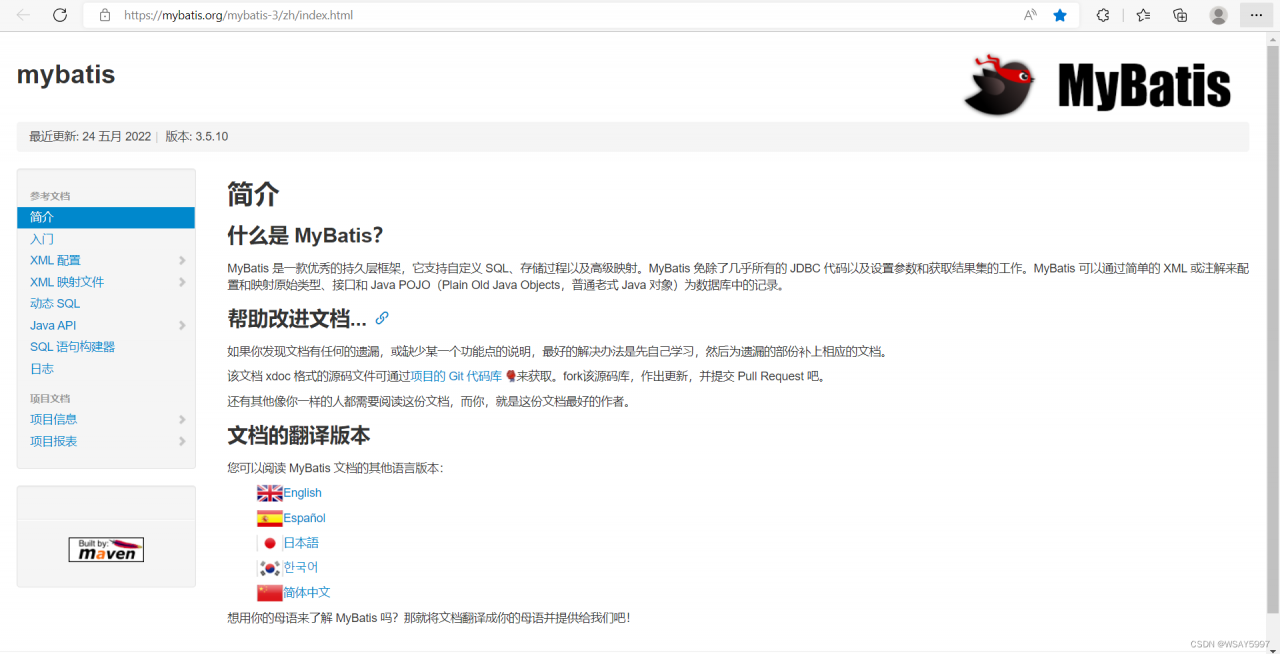Open the 한국어 translation link

[300, 567]
